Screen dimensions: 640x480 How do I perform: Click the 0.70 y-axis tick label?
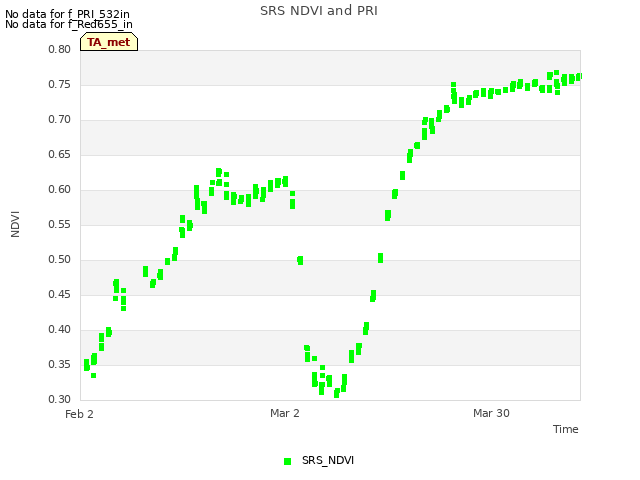coord(60,120)
